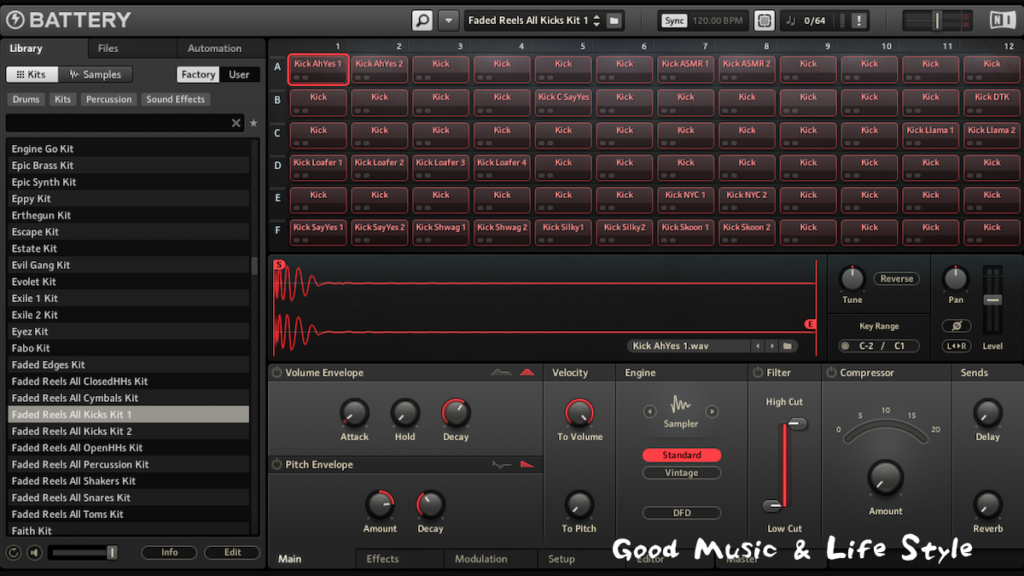Show Factory library content

(x=198, y=74)
